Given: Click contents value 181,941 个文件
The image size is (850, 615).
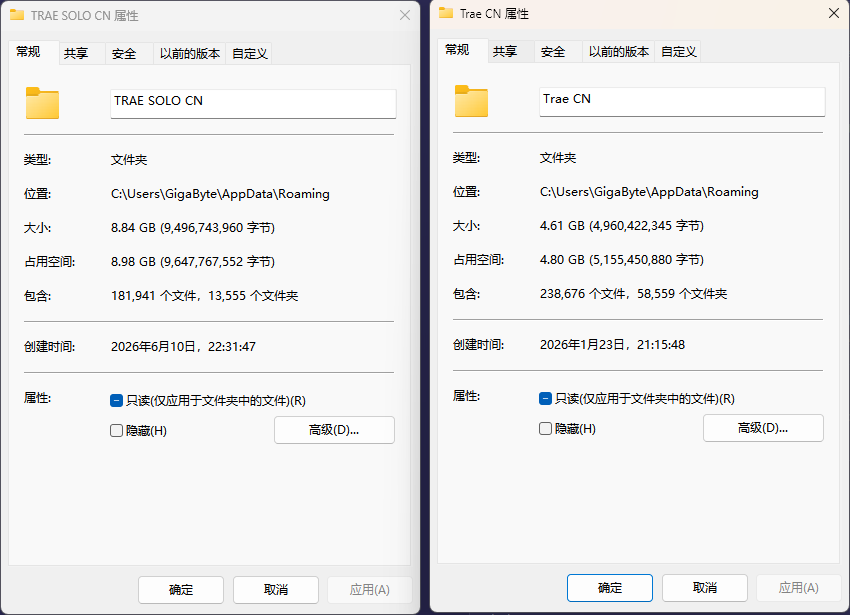Looking at the screenshot, I should click(x=204, y=296).
